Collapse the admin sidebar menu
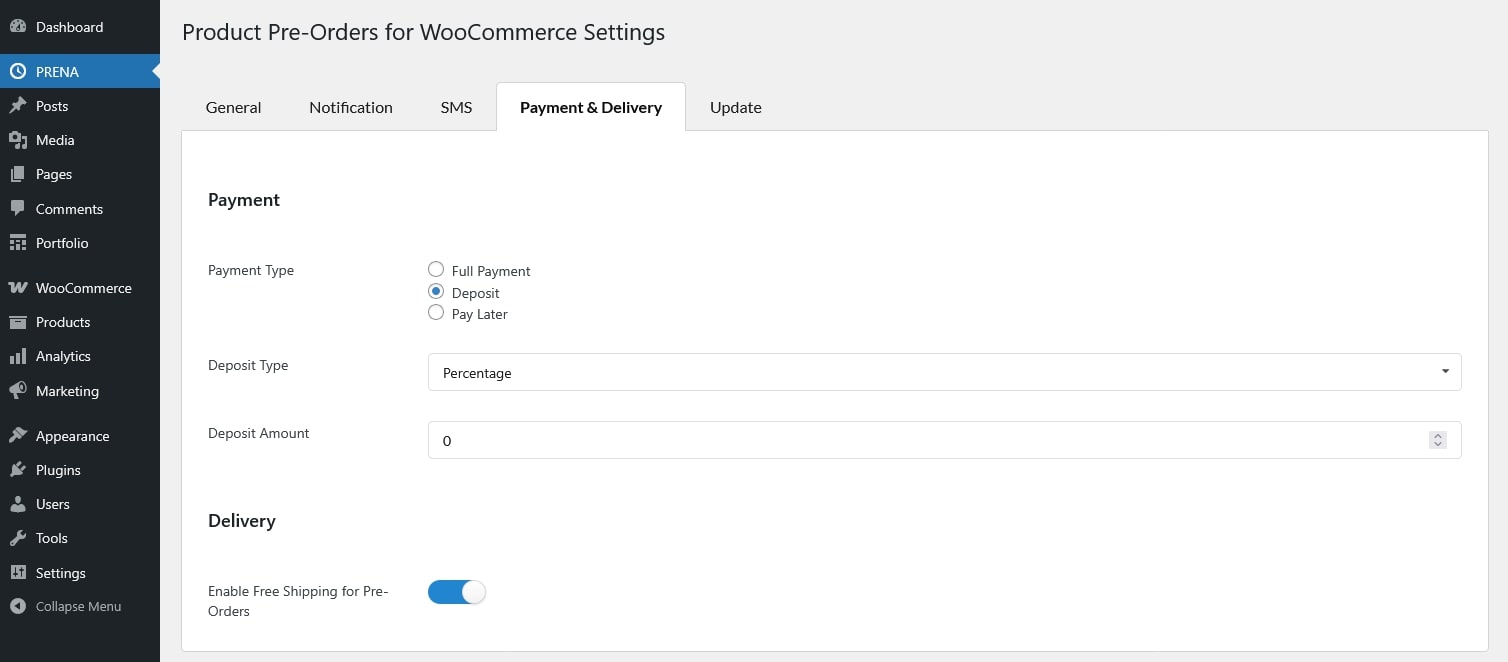Viewport: 1508px width, 662px height. 65,606
